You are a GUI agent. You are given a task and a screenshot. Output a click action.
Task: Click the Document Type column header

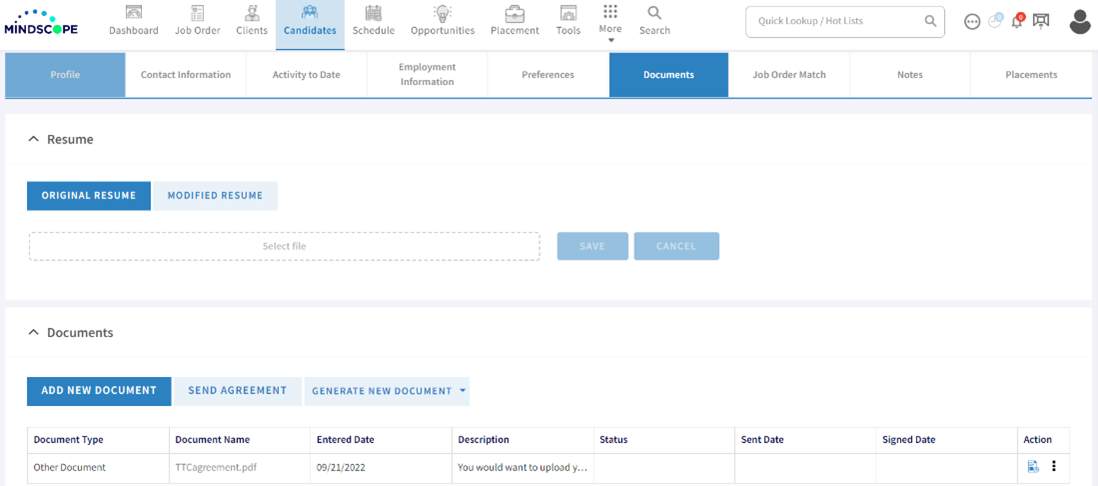98,440
